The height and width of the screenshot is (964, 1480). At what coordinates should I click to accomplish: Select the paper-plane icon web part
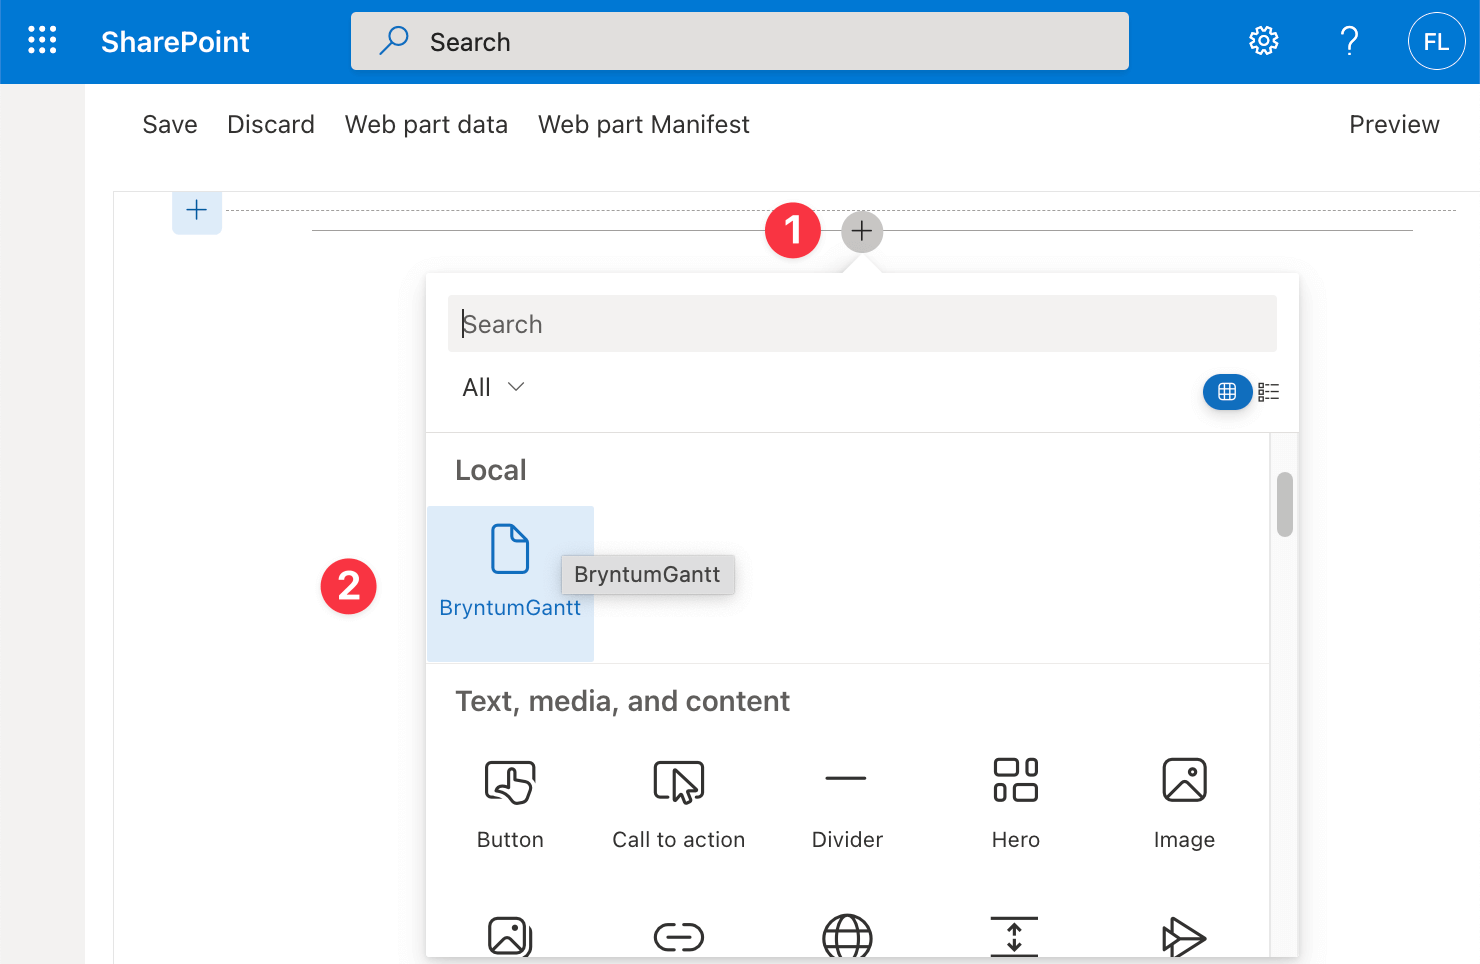[x=1184, y=937]
